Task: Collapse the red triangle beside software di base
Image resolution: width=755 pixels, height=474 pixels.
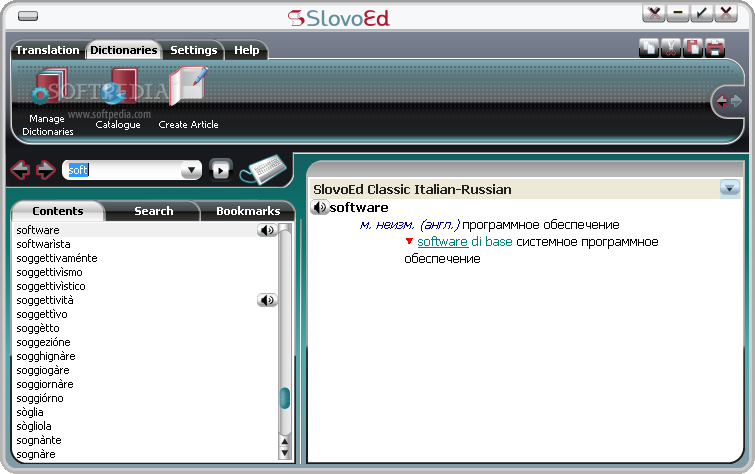Action: coord(409,241)
